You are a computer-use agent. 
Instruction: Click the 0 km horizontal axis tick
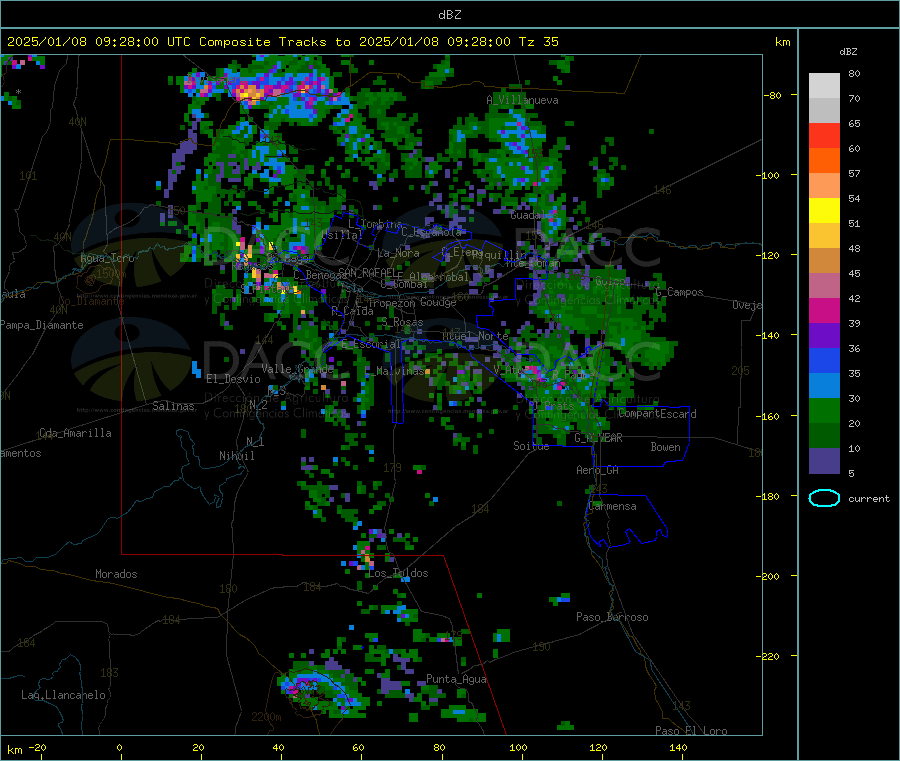coord(119,747)
